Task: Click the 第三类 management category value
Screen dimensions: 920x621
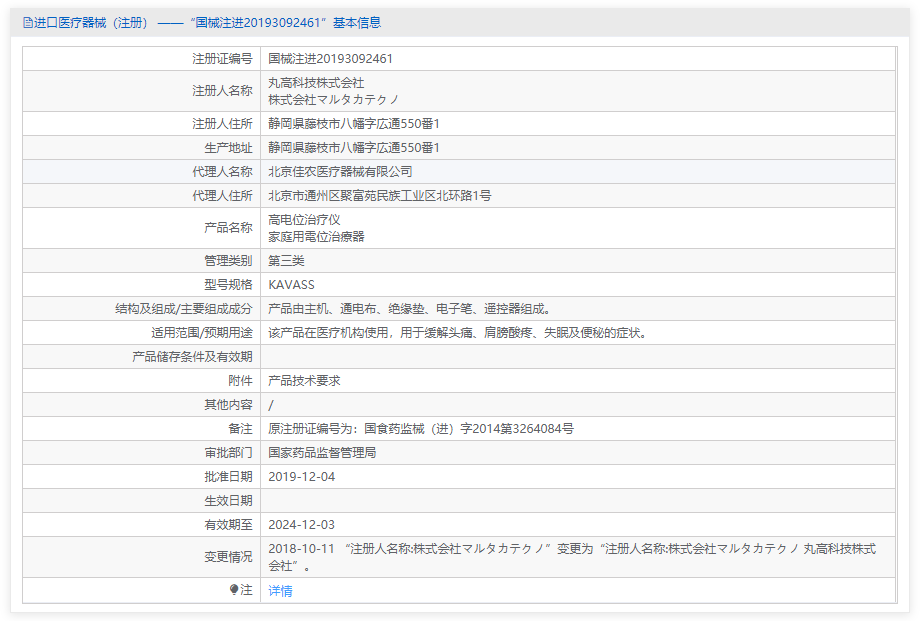Action: coord(288,261)
